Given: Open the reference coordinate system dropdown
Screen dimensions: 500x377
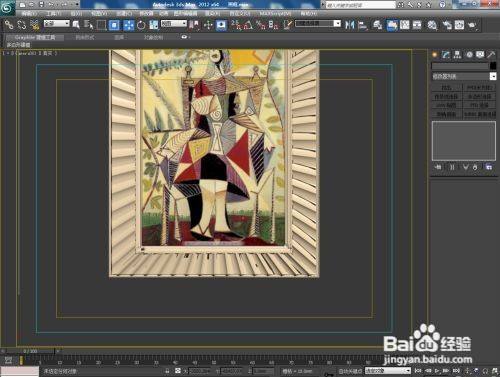Looking at the screenshot, I should point(174,23).
